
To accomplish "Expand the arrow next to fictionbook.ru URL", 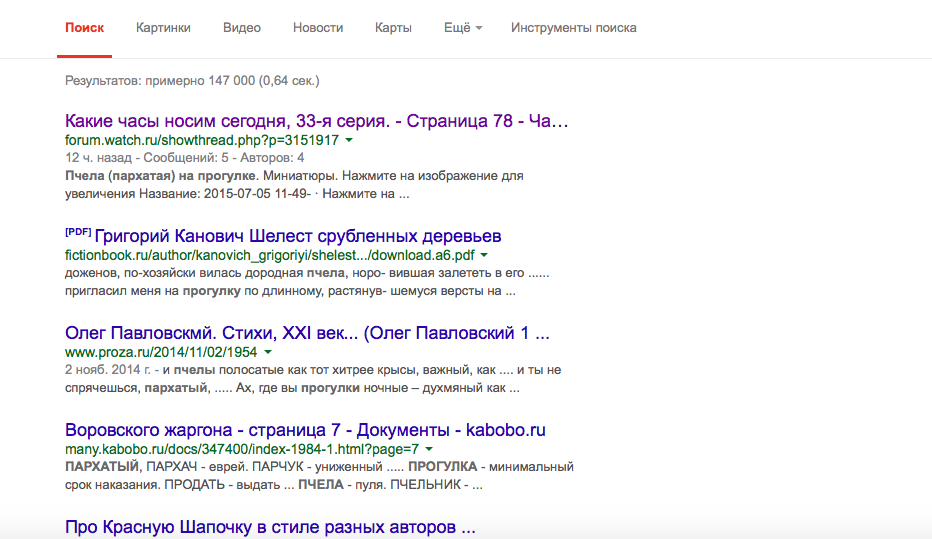I will tap(484, 256).
